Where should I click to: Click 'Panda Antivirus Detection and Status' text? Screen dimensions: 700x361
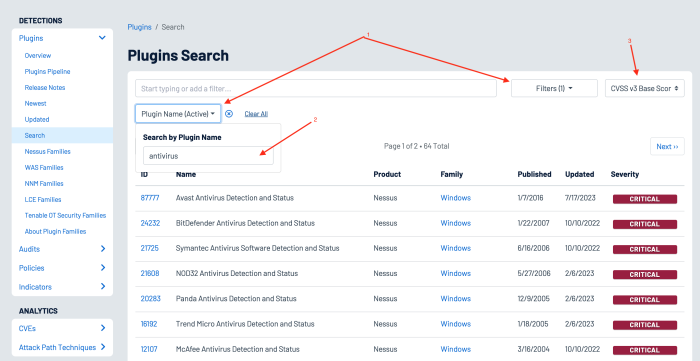(x=235, y=298)
